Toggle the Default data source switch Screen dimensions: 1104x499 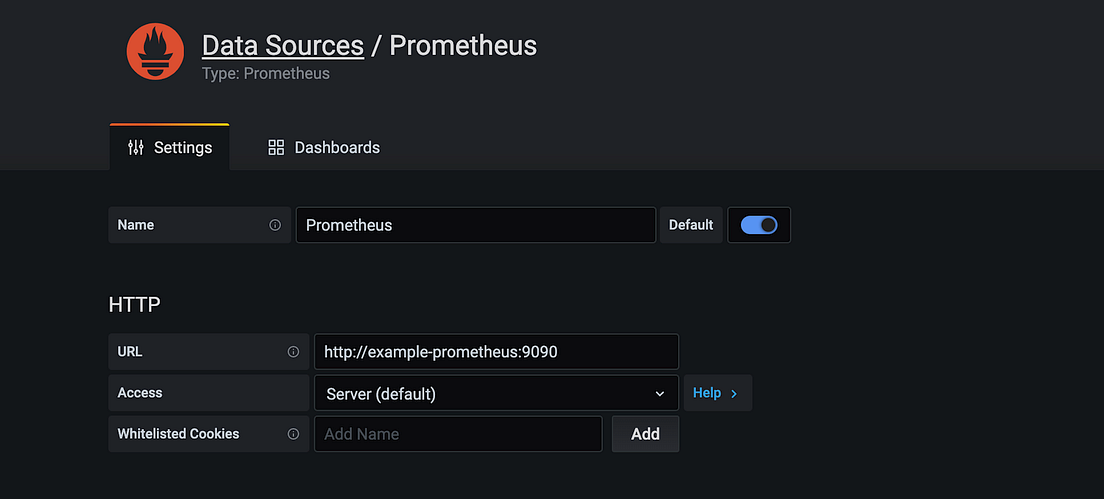759,225
